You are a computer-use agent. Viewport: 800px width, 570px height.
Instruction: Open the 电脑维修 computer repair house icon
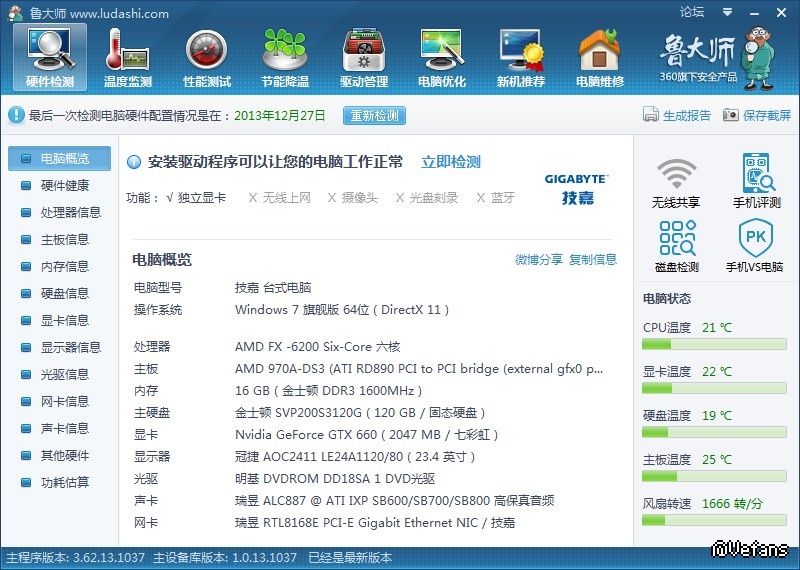pyautogui.click(x=599, y=57)
